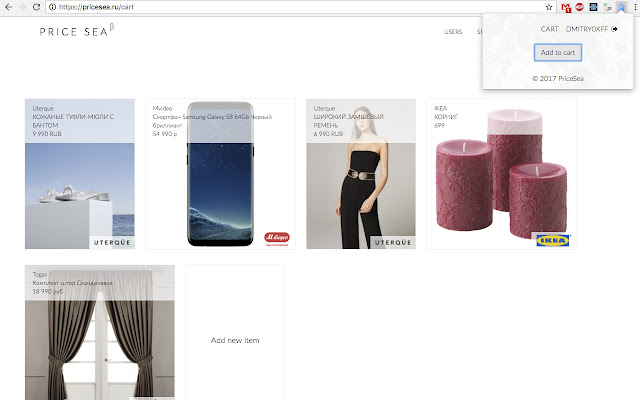640x400 pixels.
Task: Click the IKEA logo badge
Action: 553,241
